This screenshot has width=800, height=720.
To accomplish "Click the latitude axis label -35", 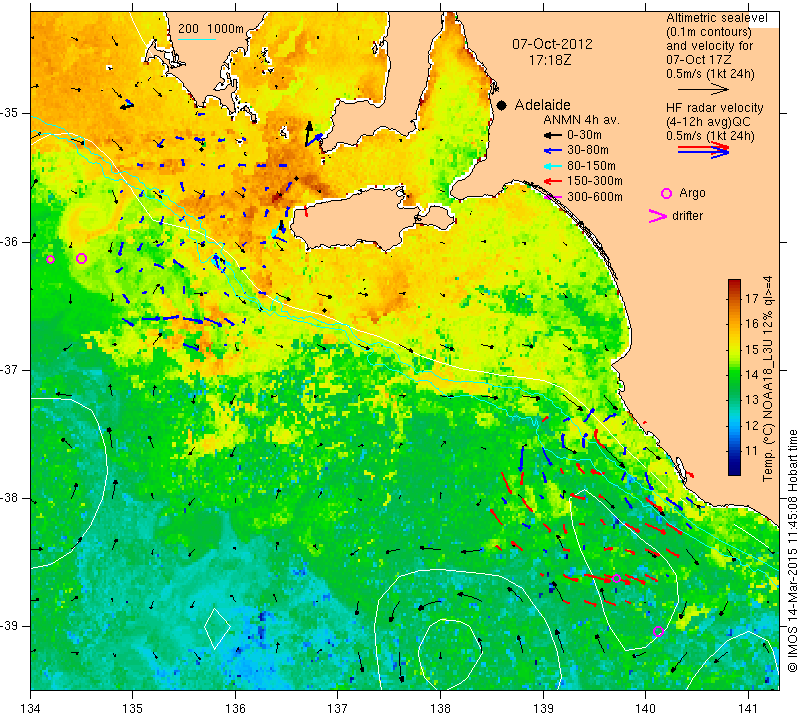I will [9, 113].
